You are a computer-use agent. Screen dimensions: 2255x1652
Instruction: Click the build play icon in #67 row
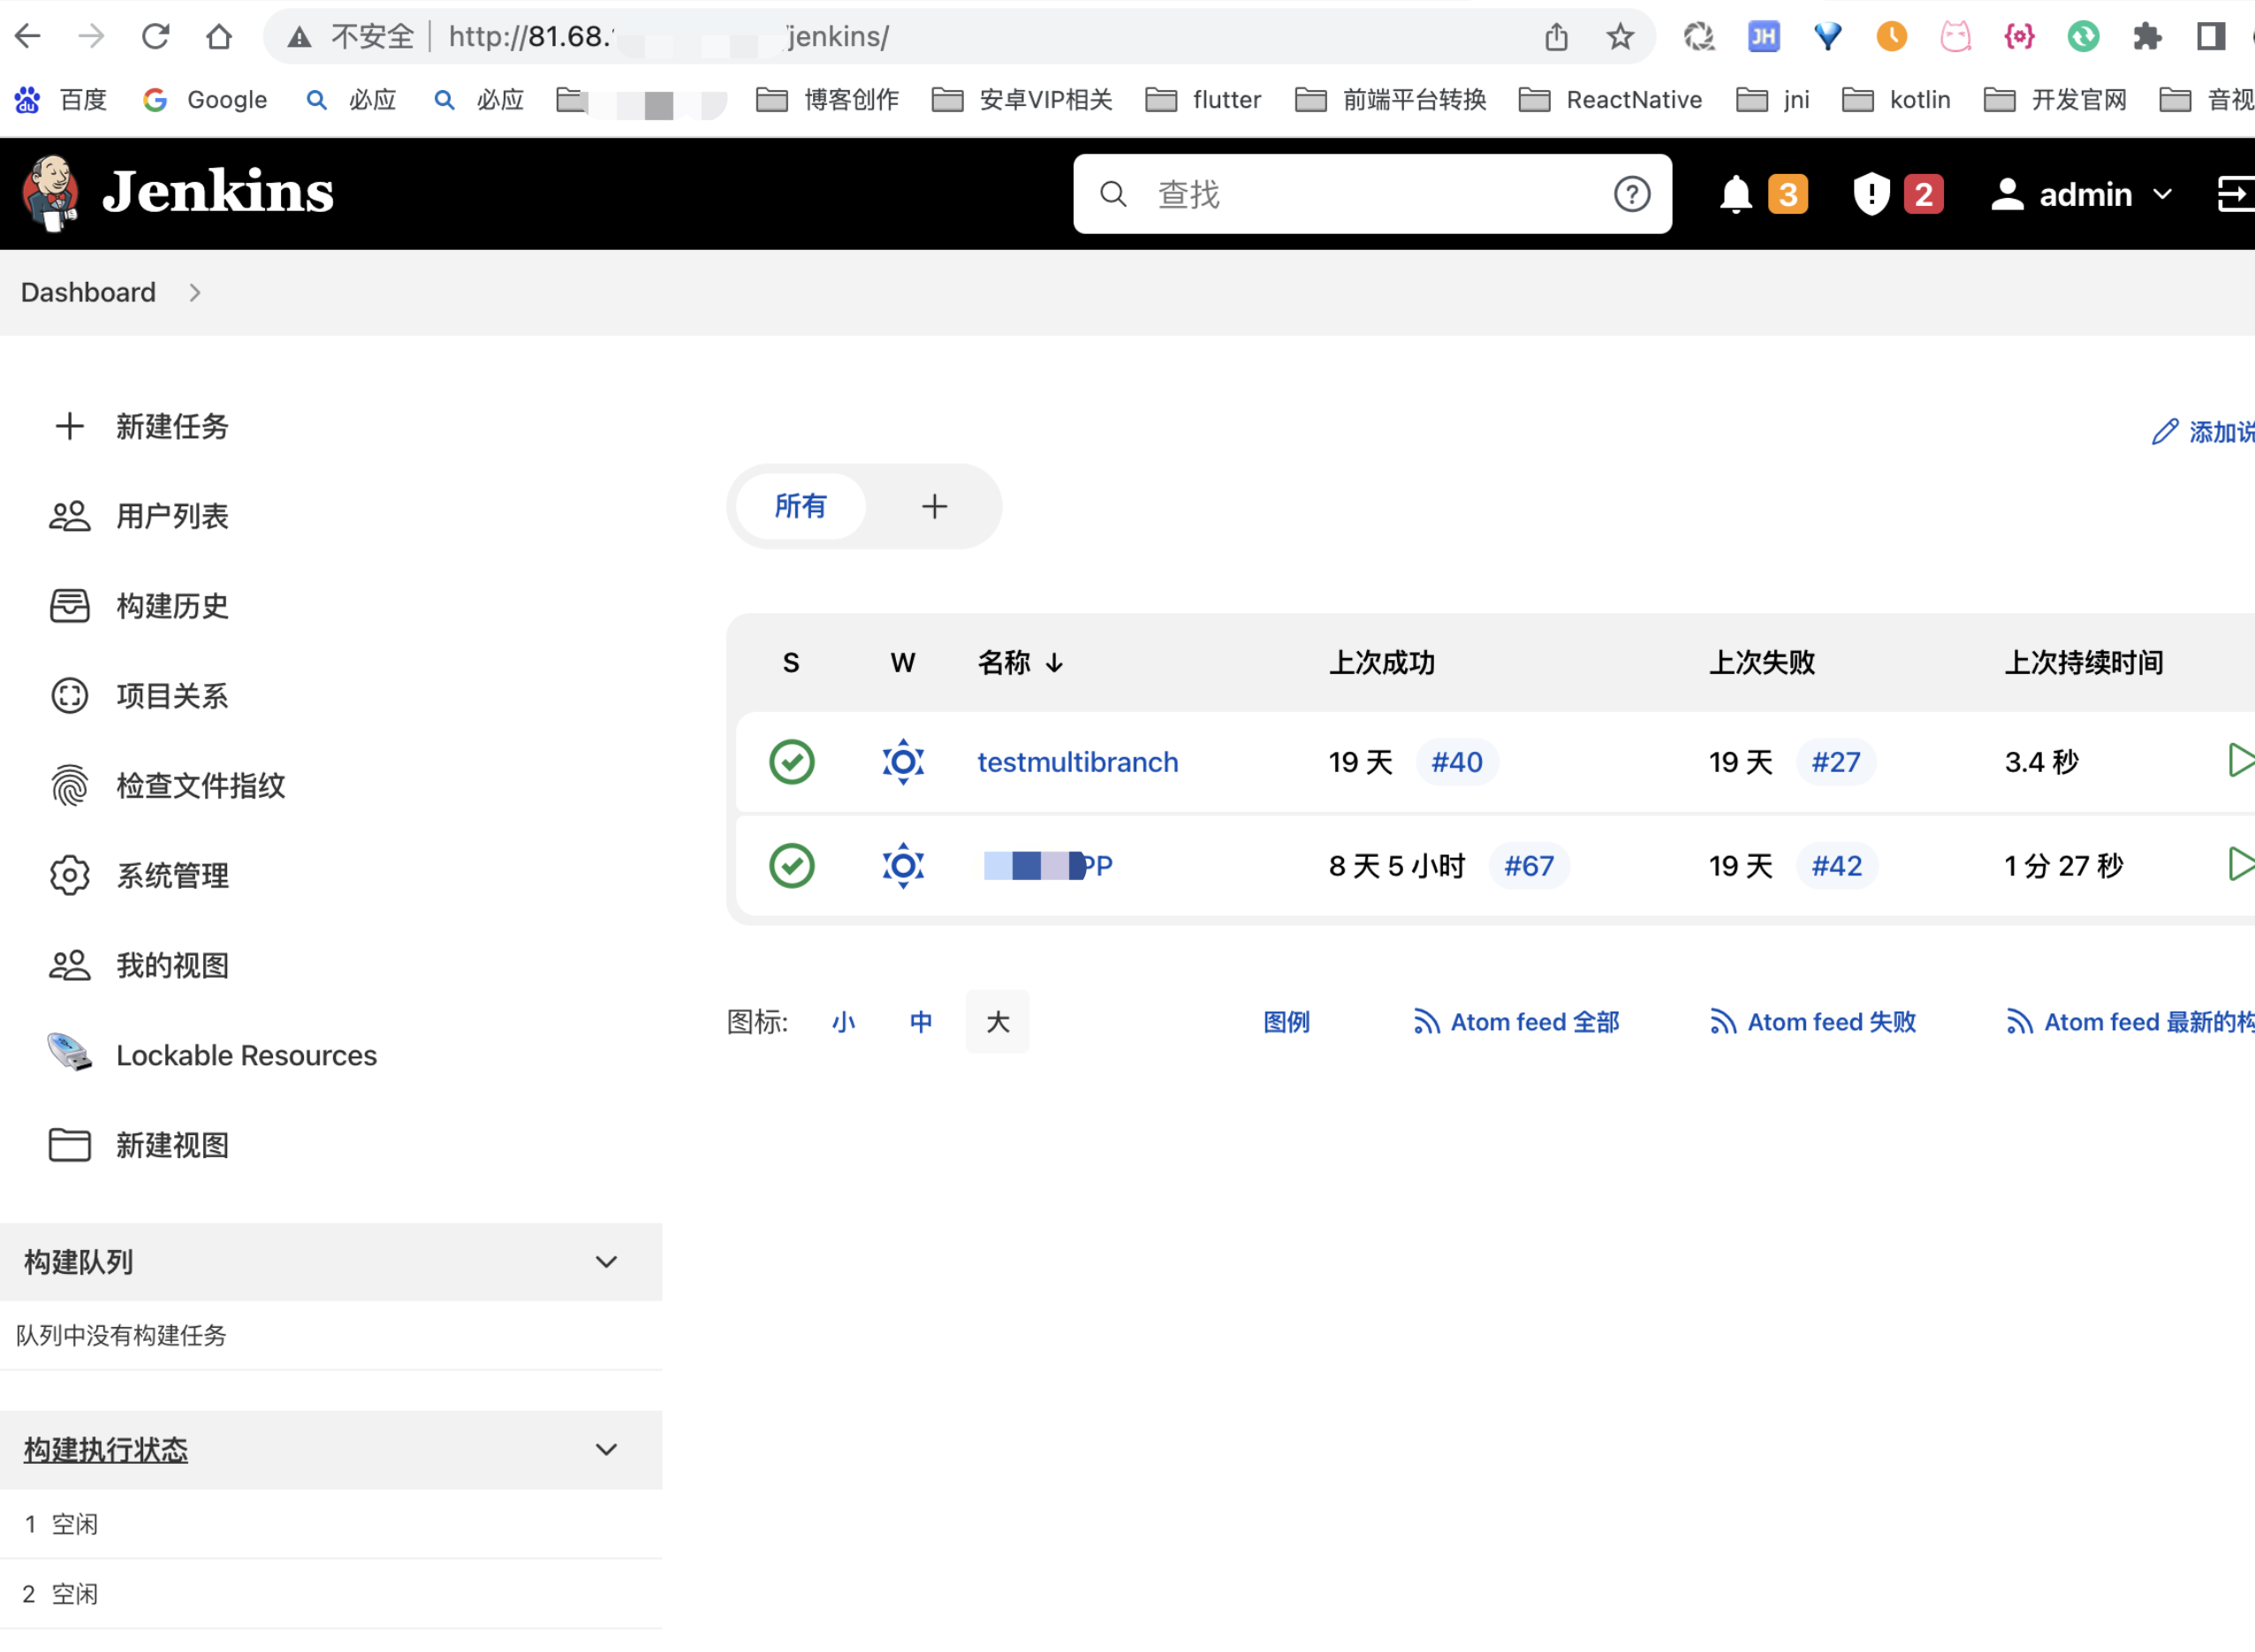tap(2241, 864)
